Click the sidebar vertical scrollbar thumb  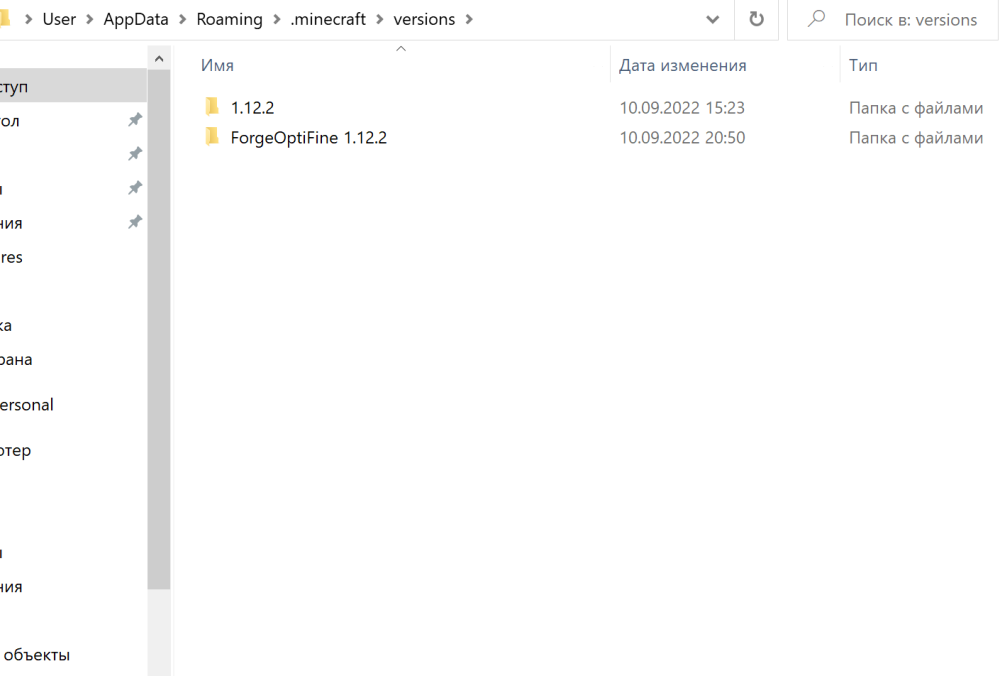159,329
